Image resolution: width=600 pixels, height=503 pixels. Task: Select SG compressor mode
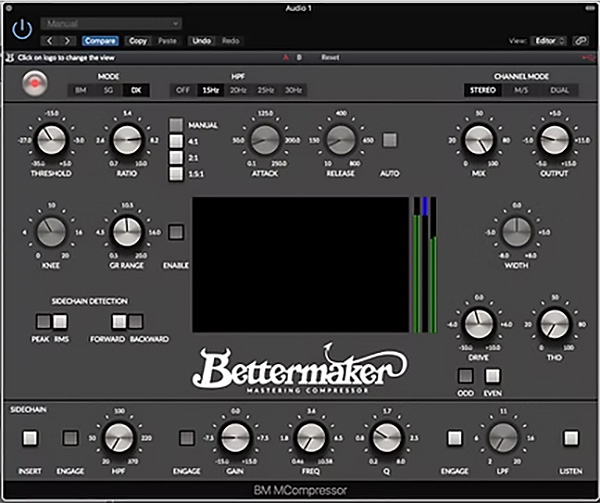pos(108,90)
